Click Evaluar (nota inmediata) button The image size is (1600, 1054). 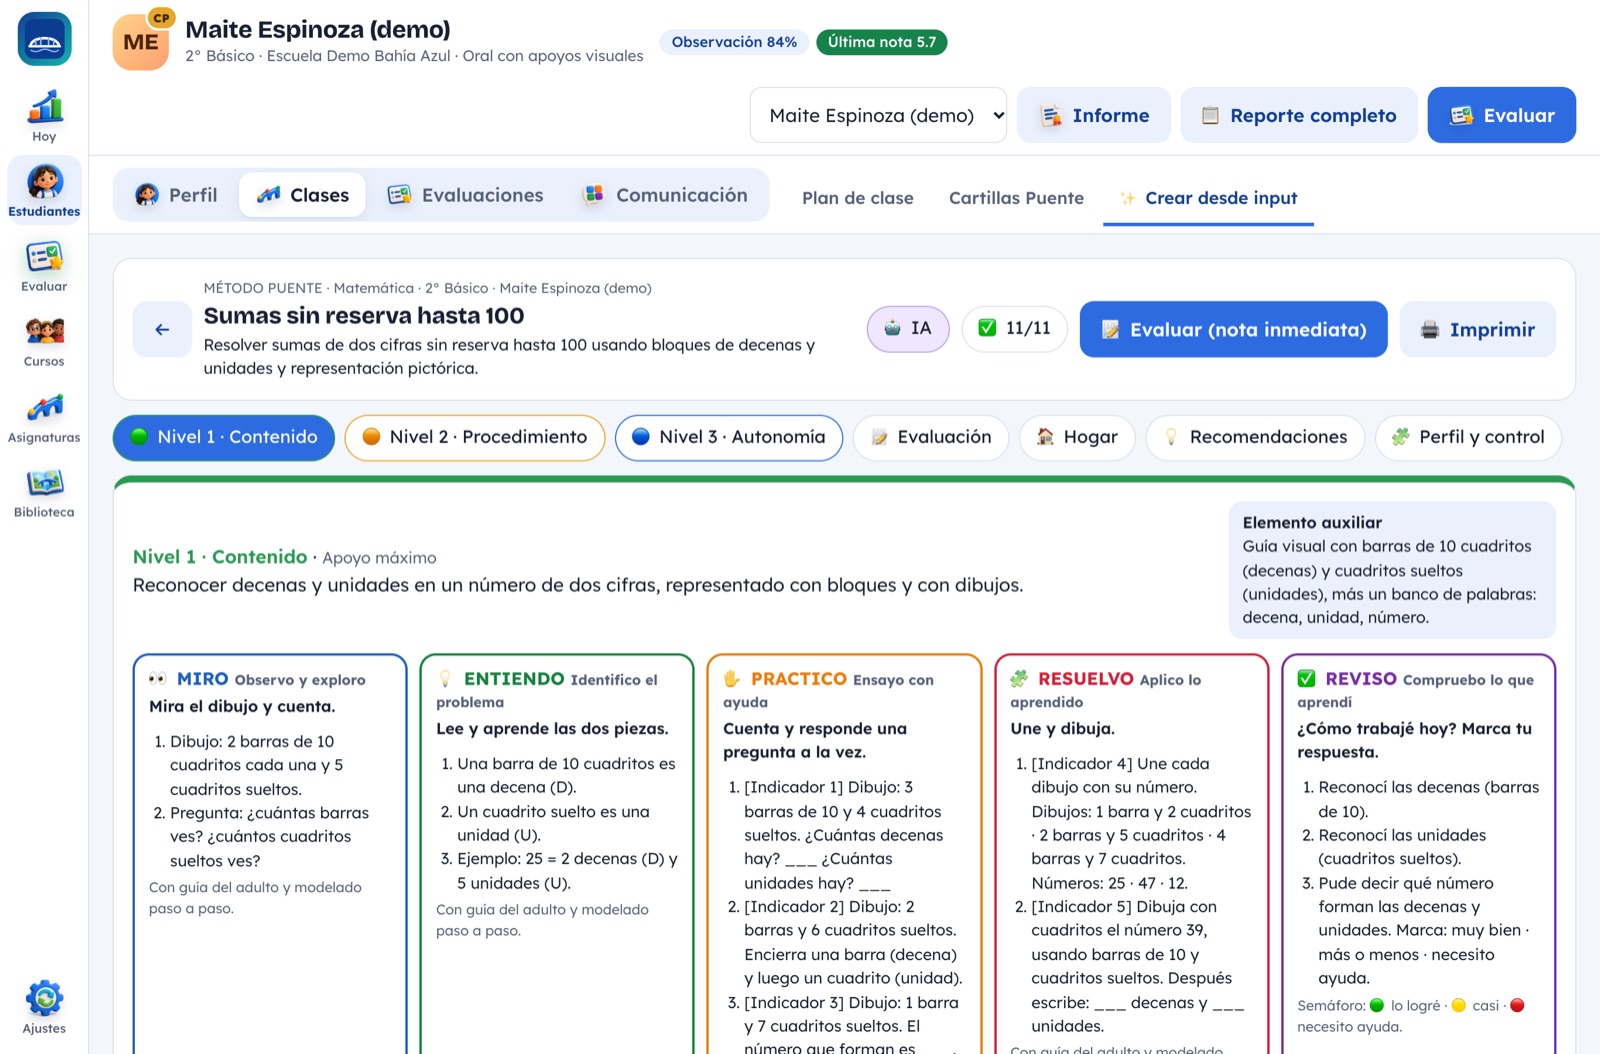tap(1233, 329)
